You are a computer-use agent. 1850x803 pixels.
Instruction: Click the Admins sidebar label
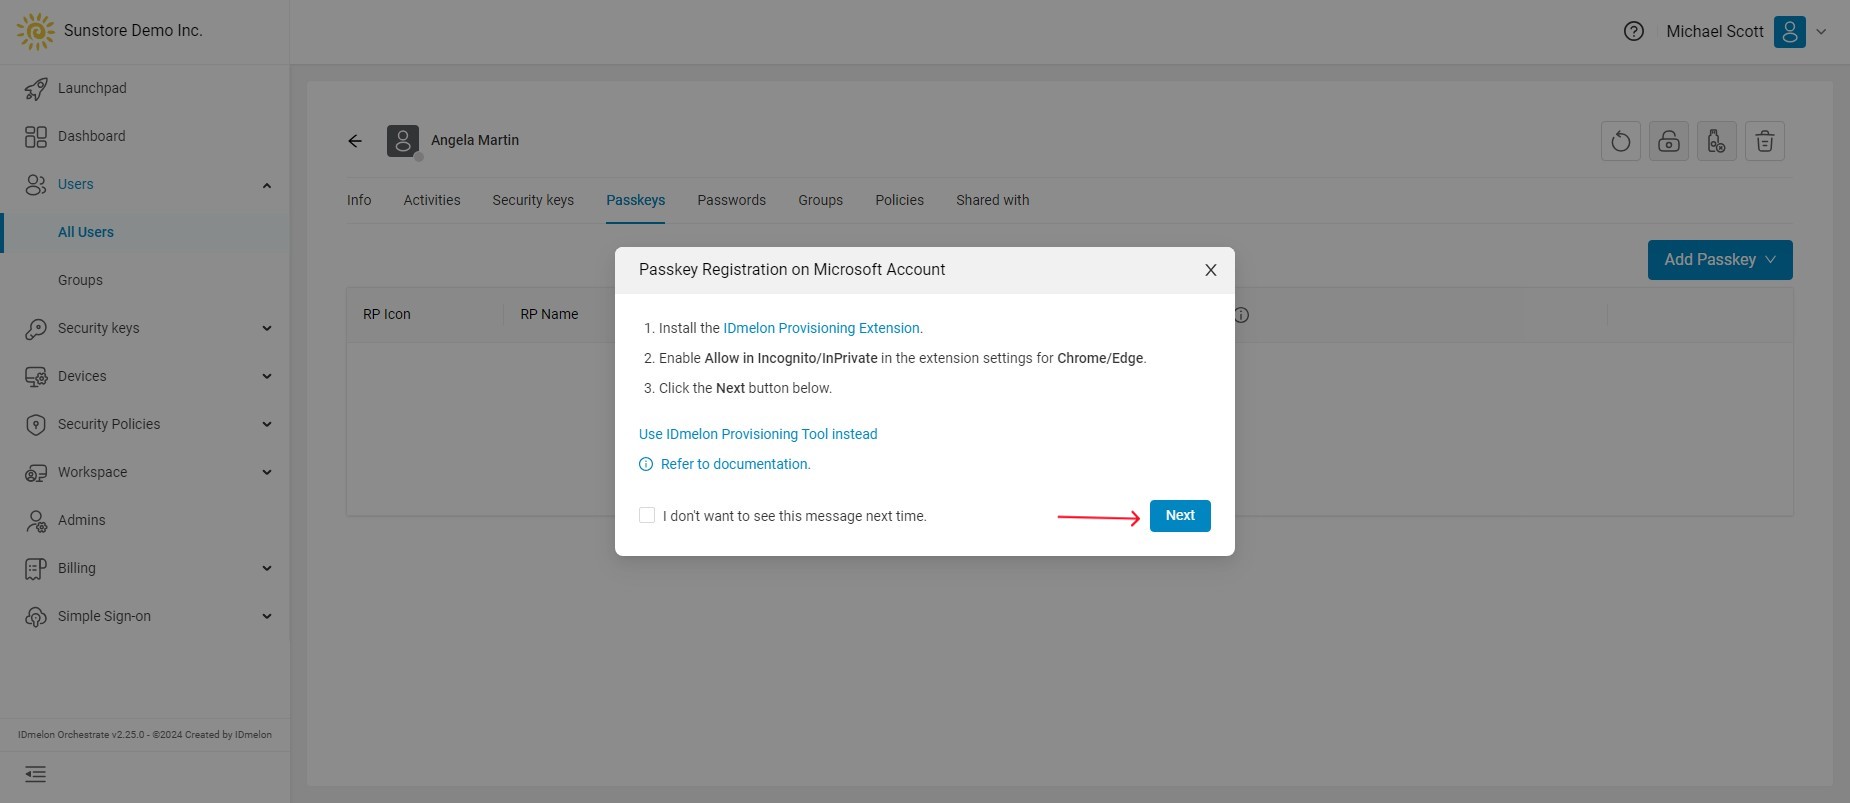click(82, 520)
